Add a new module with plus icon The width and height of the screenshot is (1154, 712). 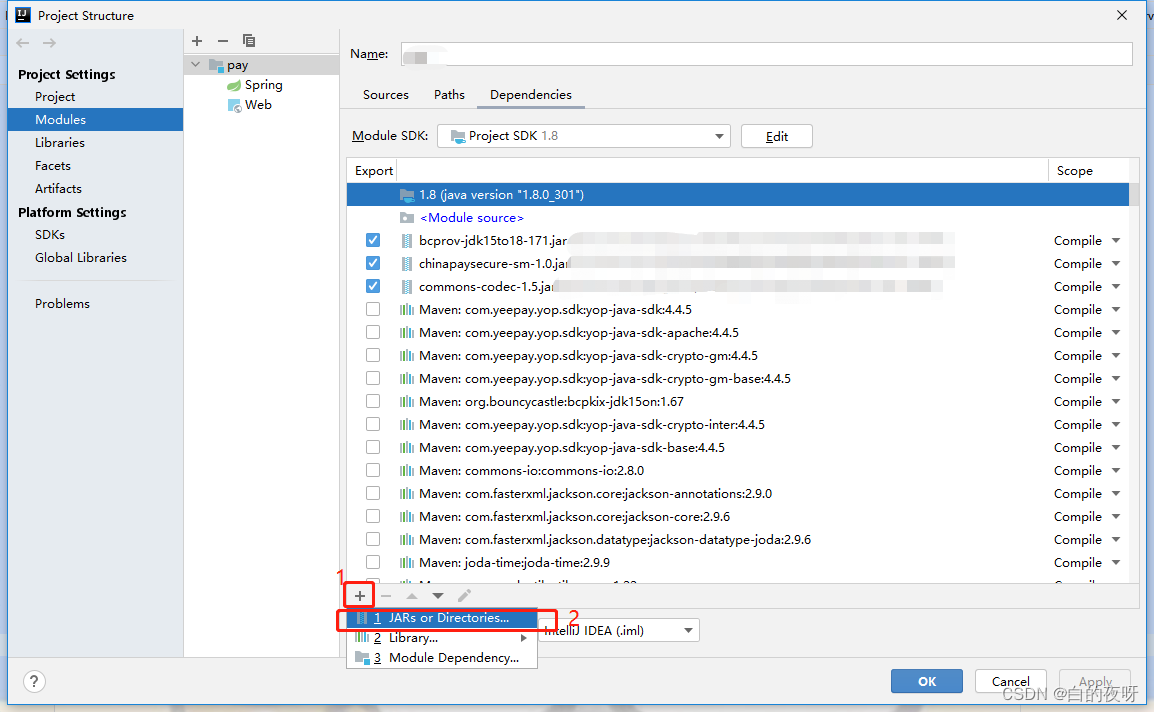[197, 40]
